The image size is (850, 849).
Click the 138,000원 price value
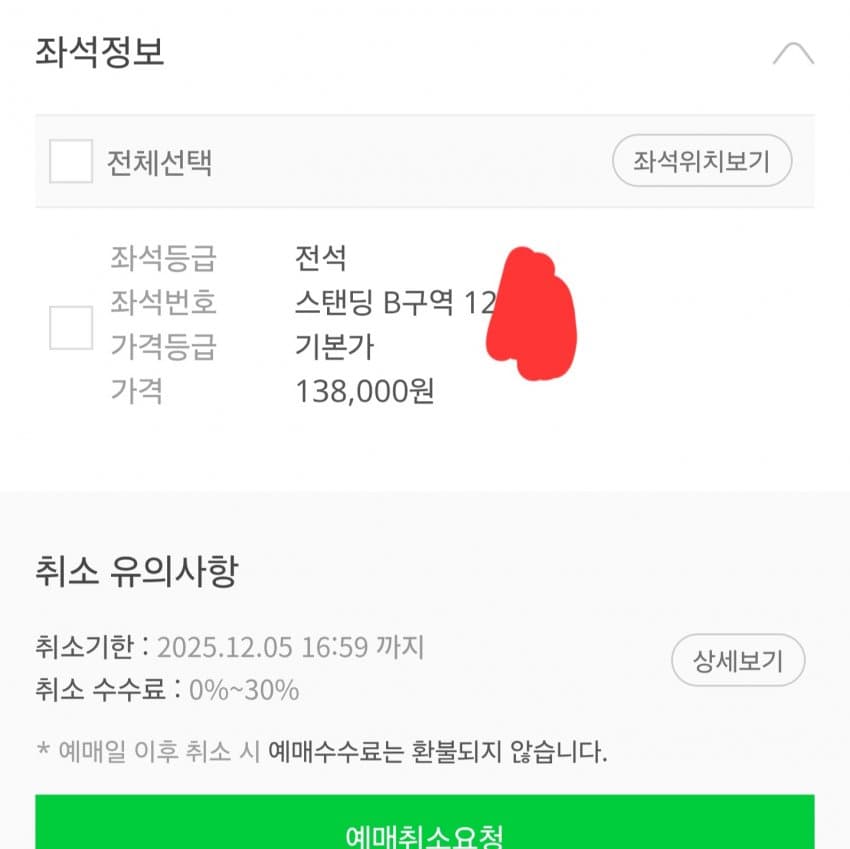click(x=364, y=391)
